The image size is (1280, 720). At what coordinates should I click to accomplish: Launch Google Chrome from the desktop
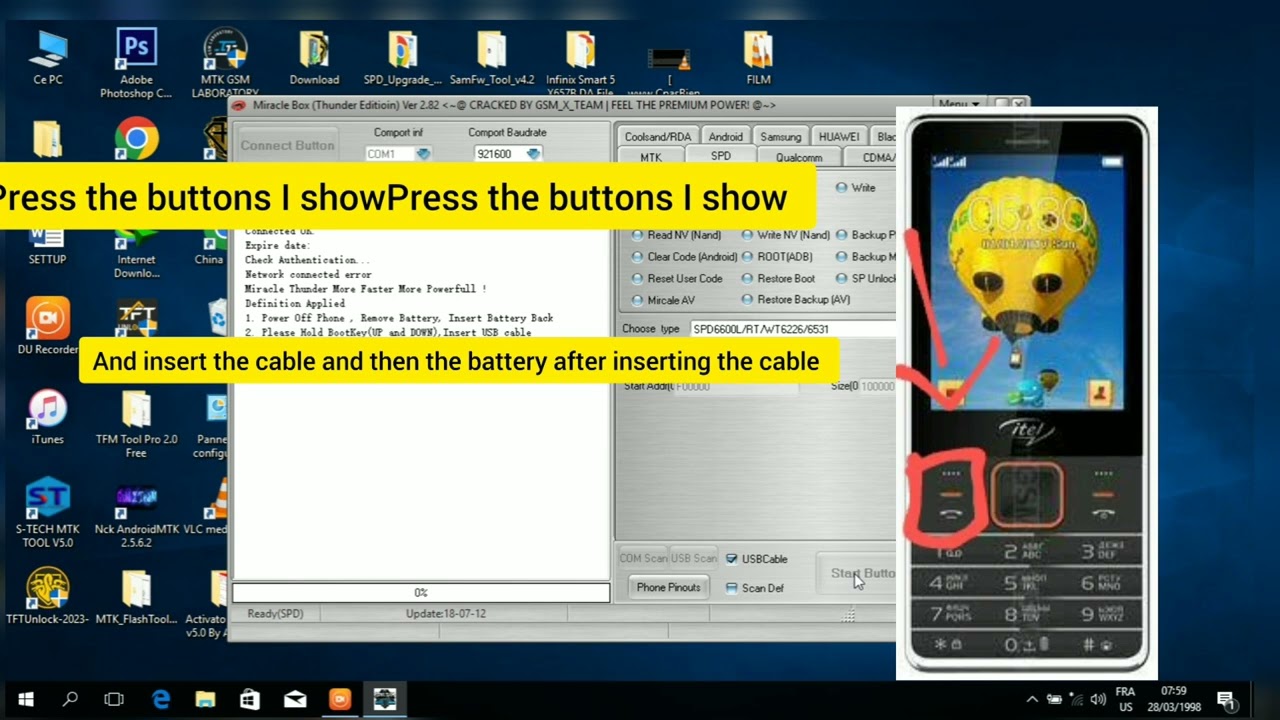136,139
